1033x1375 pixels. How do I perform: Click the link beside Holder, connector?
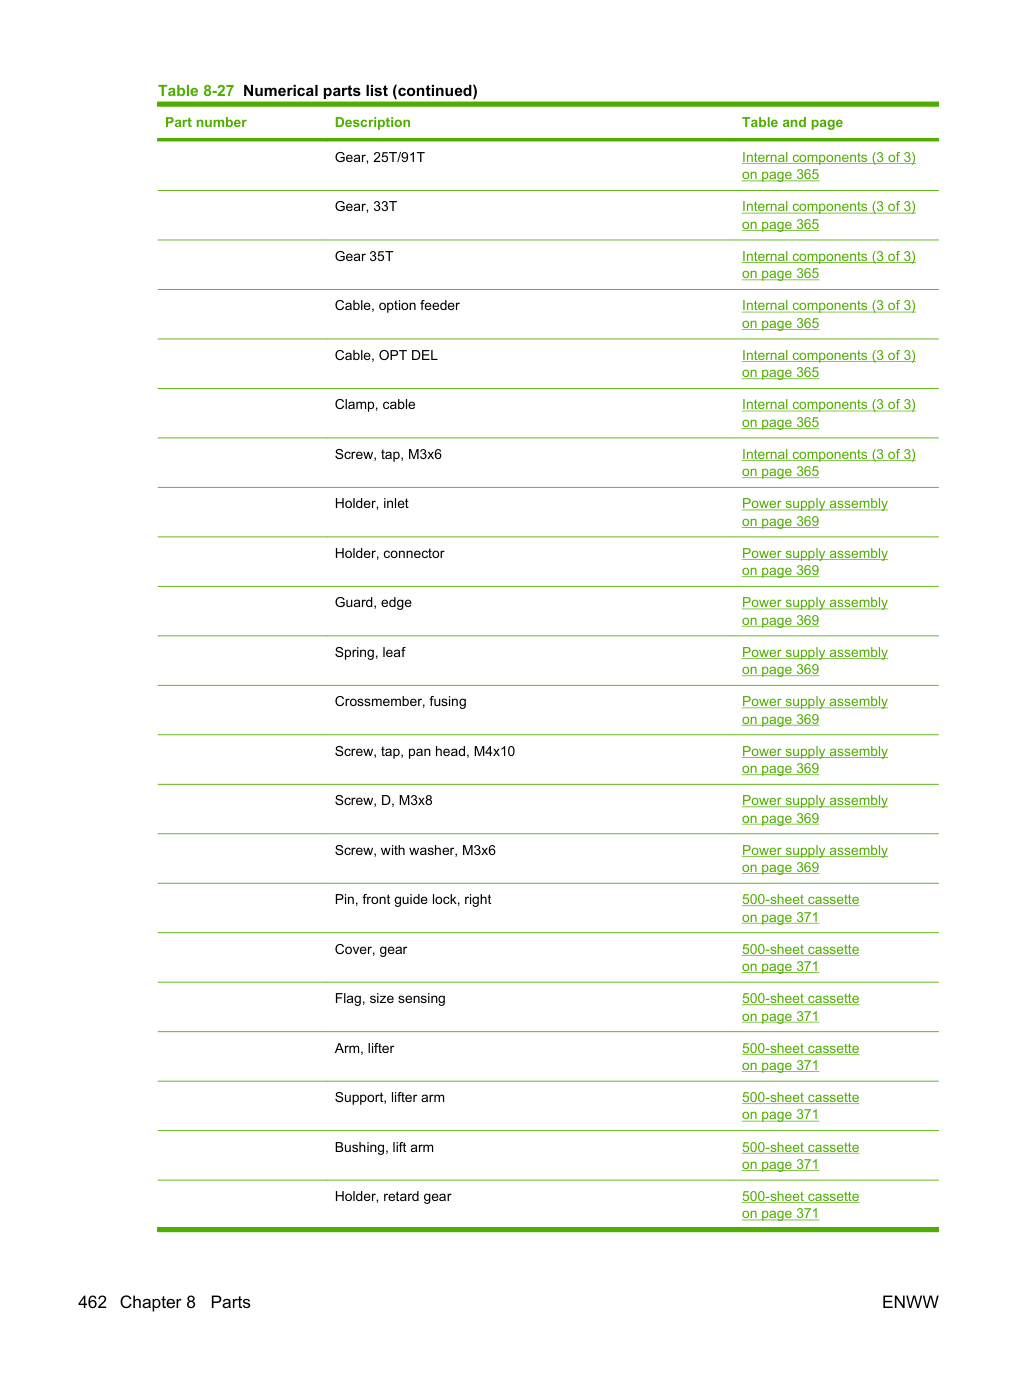click(x=814, y=562)
